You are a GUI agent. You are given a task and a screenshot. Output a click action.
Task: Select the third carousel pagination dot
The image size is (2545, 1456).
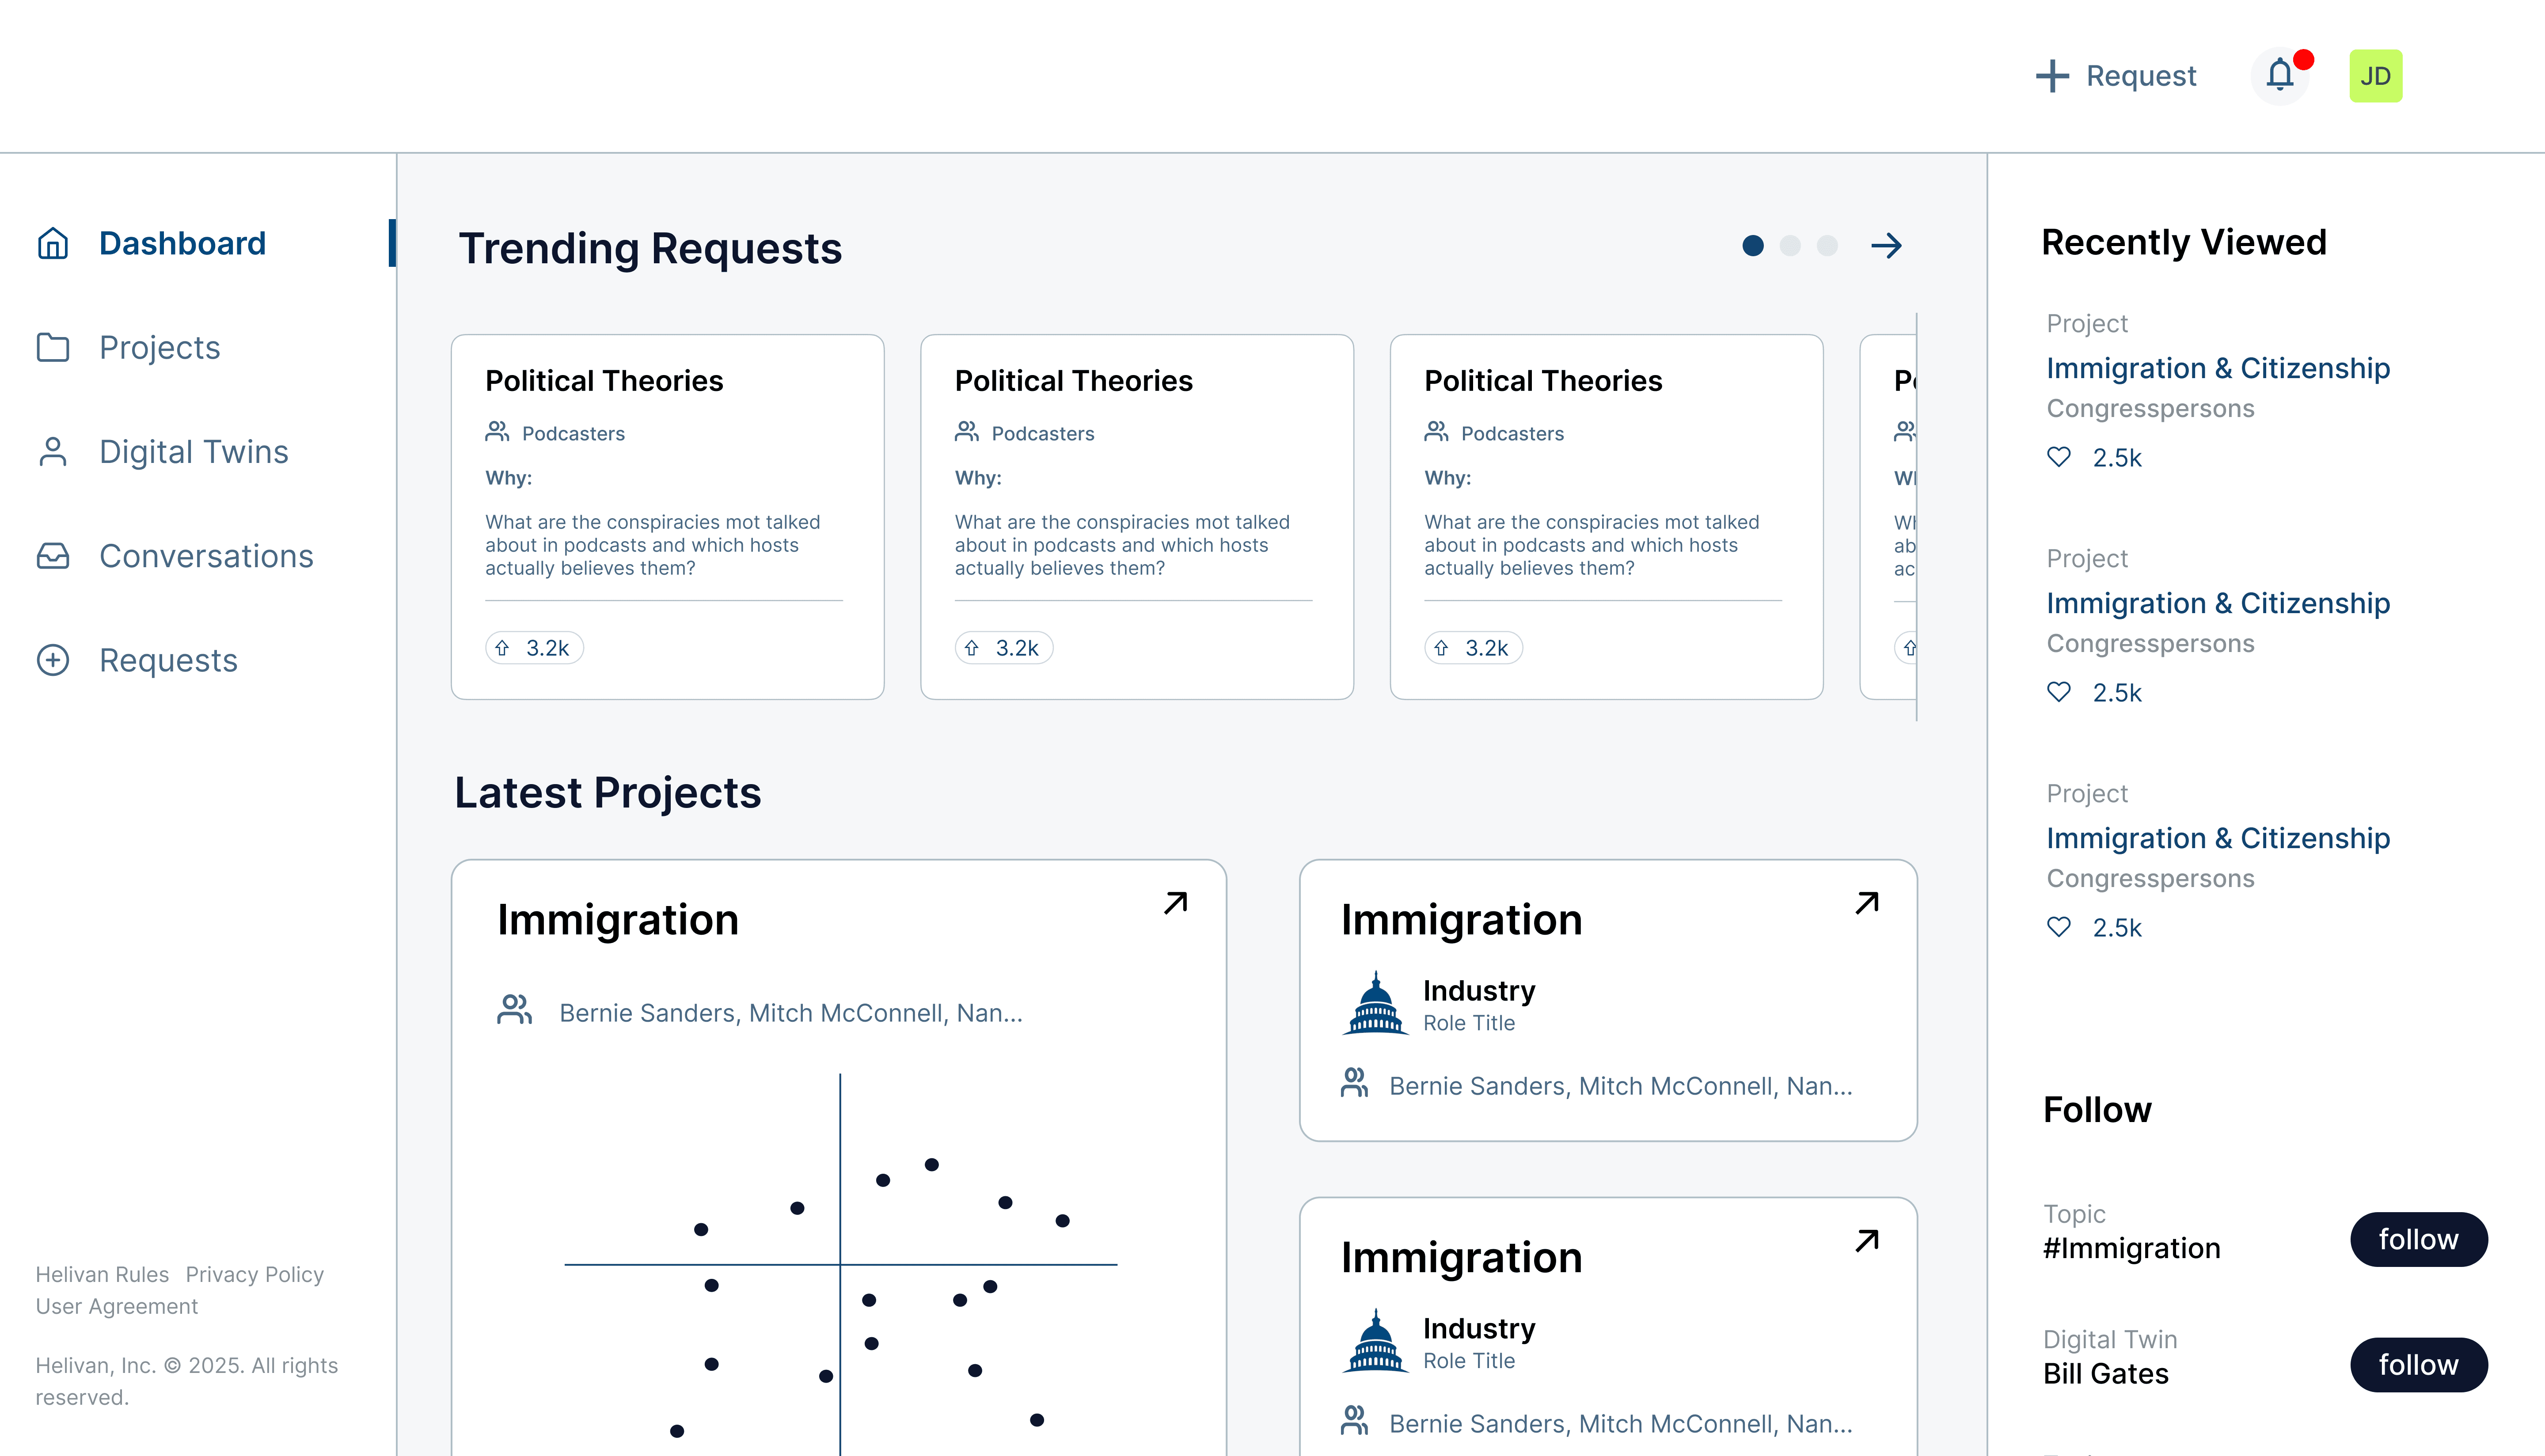click(1827, 246)
